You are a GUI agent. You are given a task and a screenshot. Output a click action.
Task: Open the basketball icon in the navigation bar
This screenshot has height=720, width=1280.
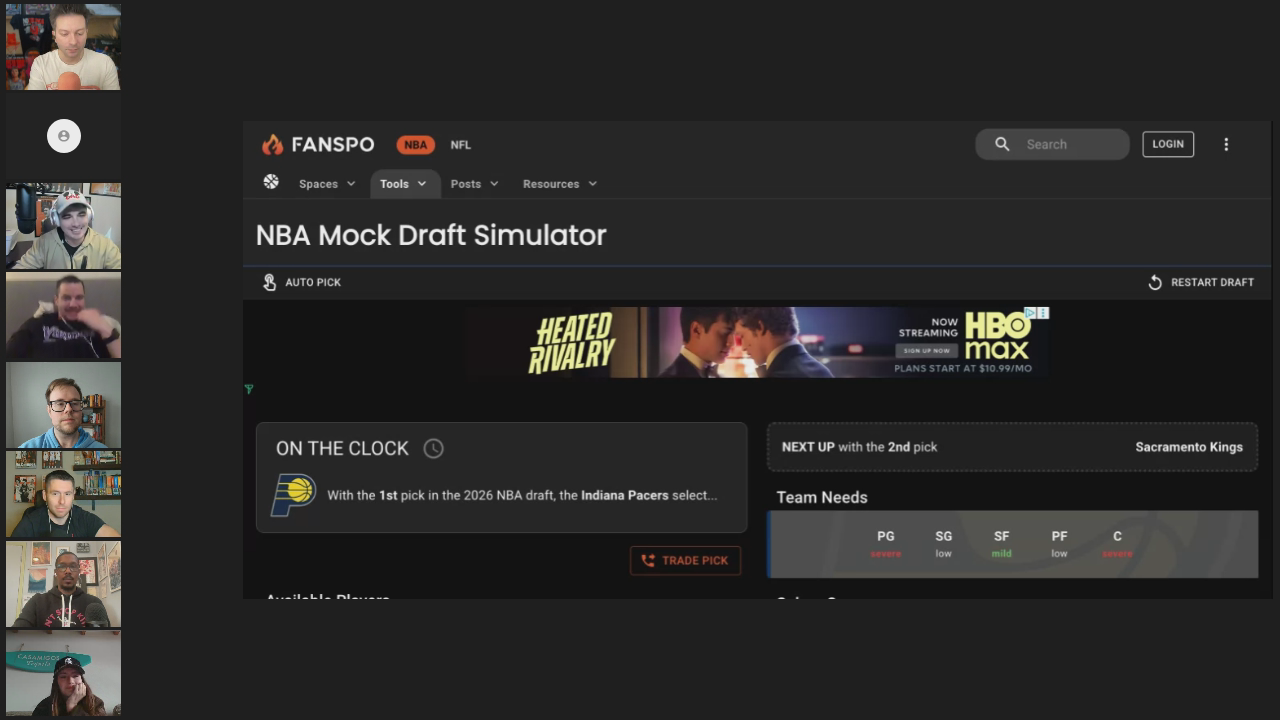click(x=271, y=182)
